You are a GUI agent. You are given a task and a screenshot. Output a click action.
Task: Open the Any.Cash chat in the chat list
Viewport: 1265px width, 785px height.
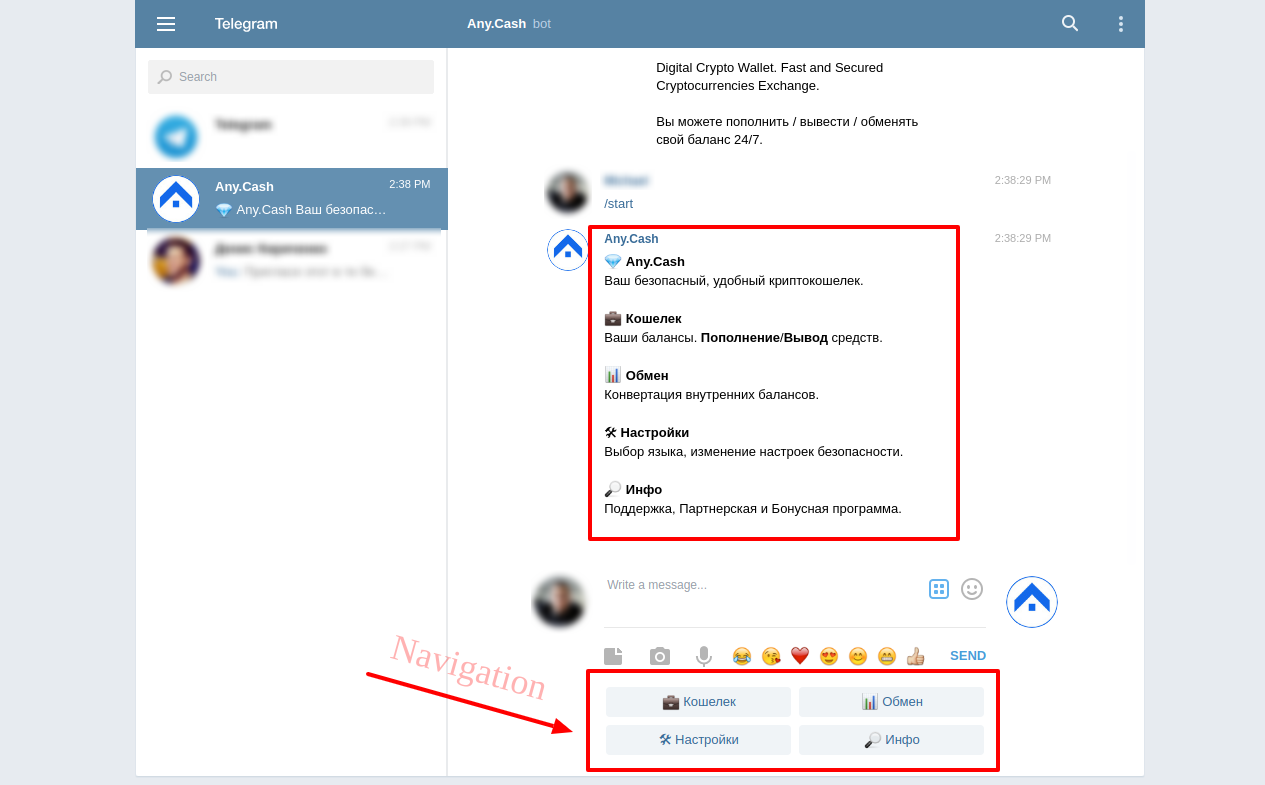point(292,199)
